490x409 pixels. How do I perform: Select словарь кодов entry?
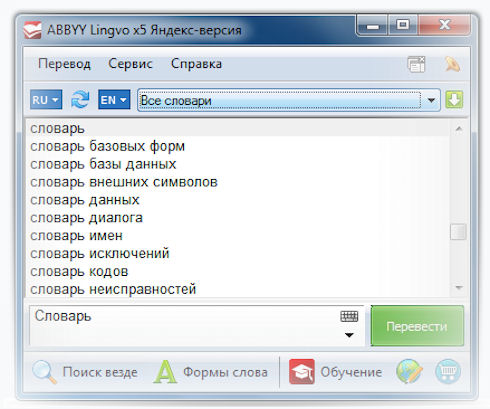[x=238, y=272]
